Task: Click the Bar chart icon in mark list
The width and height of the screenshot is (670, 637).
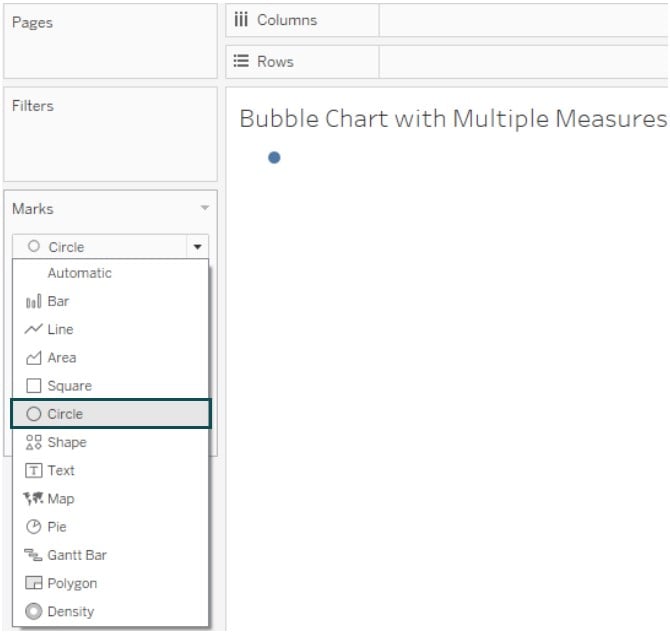Action: point(33,301)
